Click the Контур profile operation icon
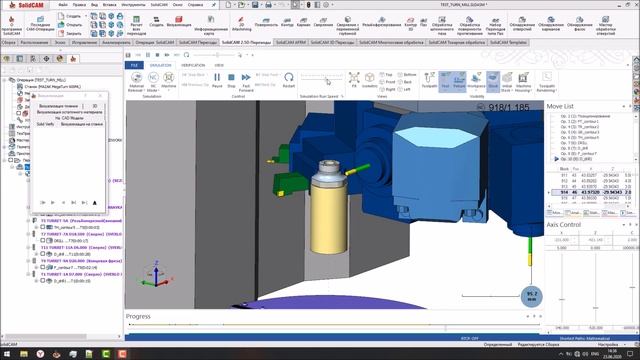 pos(287,22)
